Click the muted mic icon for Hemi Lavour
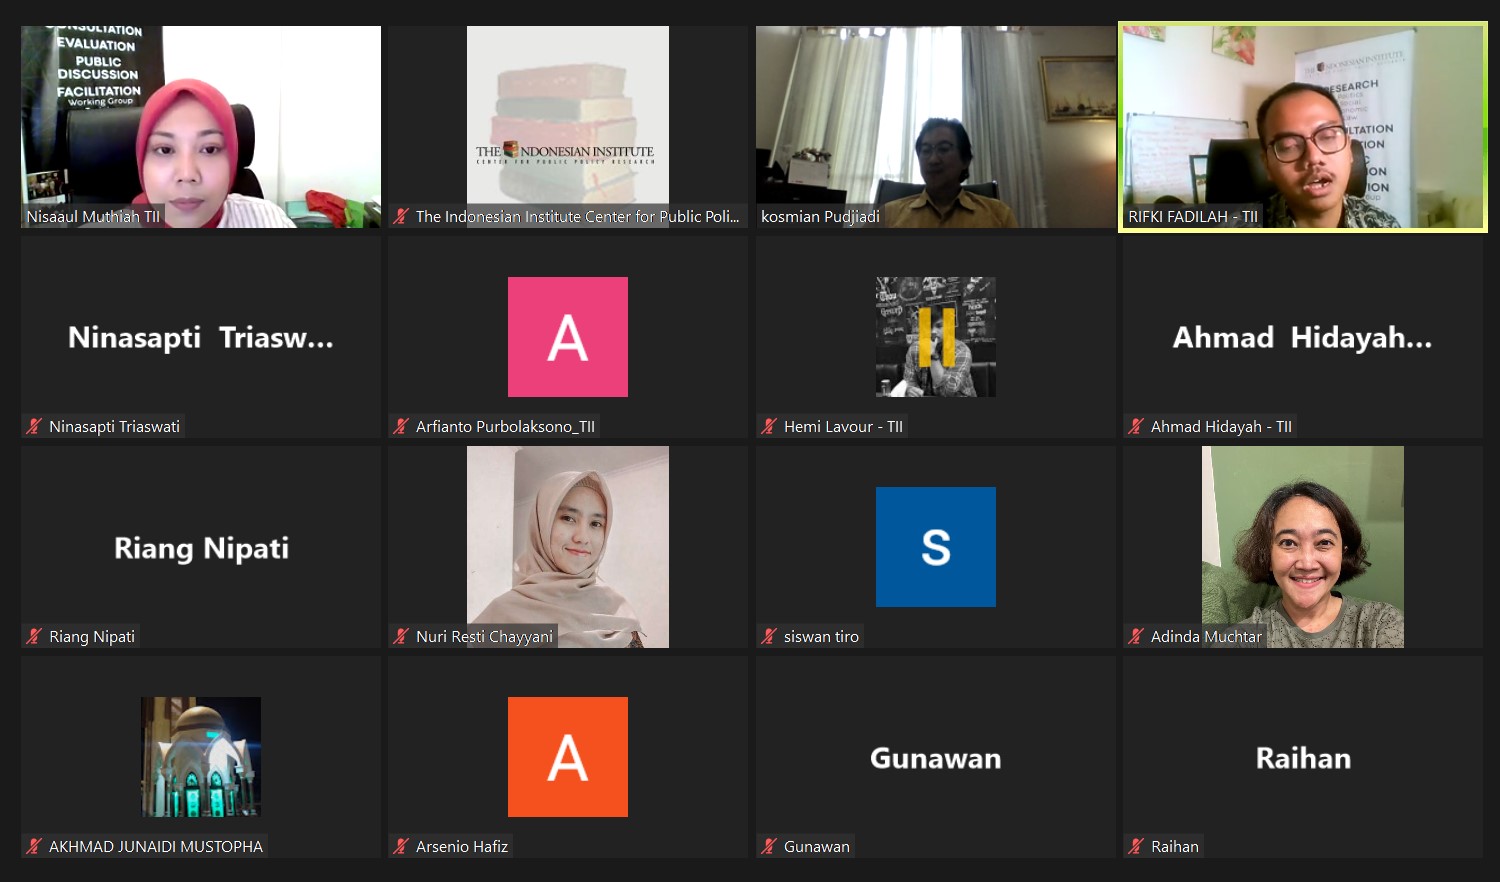The image size is (1500, 882). pos(769,427)
